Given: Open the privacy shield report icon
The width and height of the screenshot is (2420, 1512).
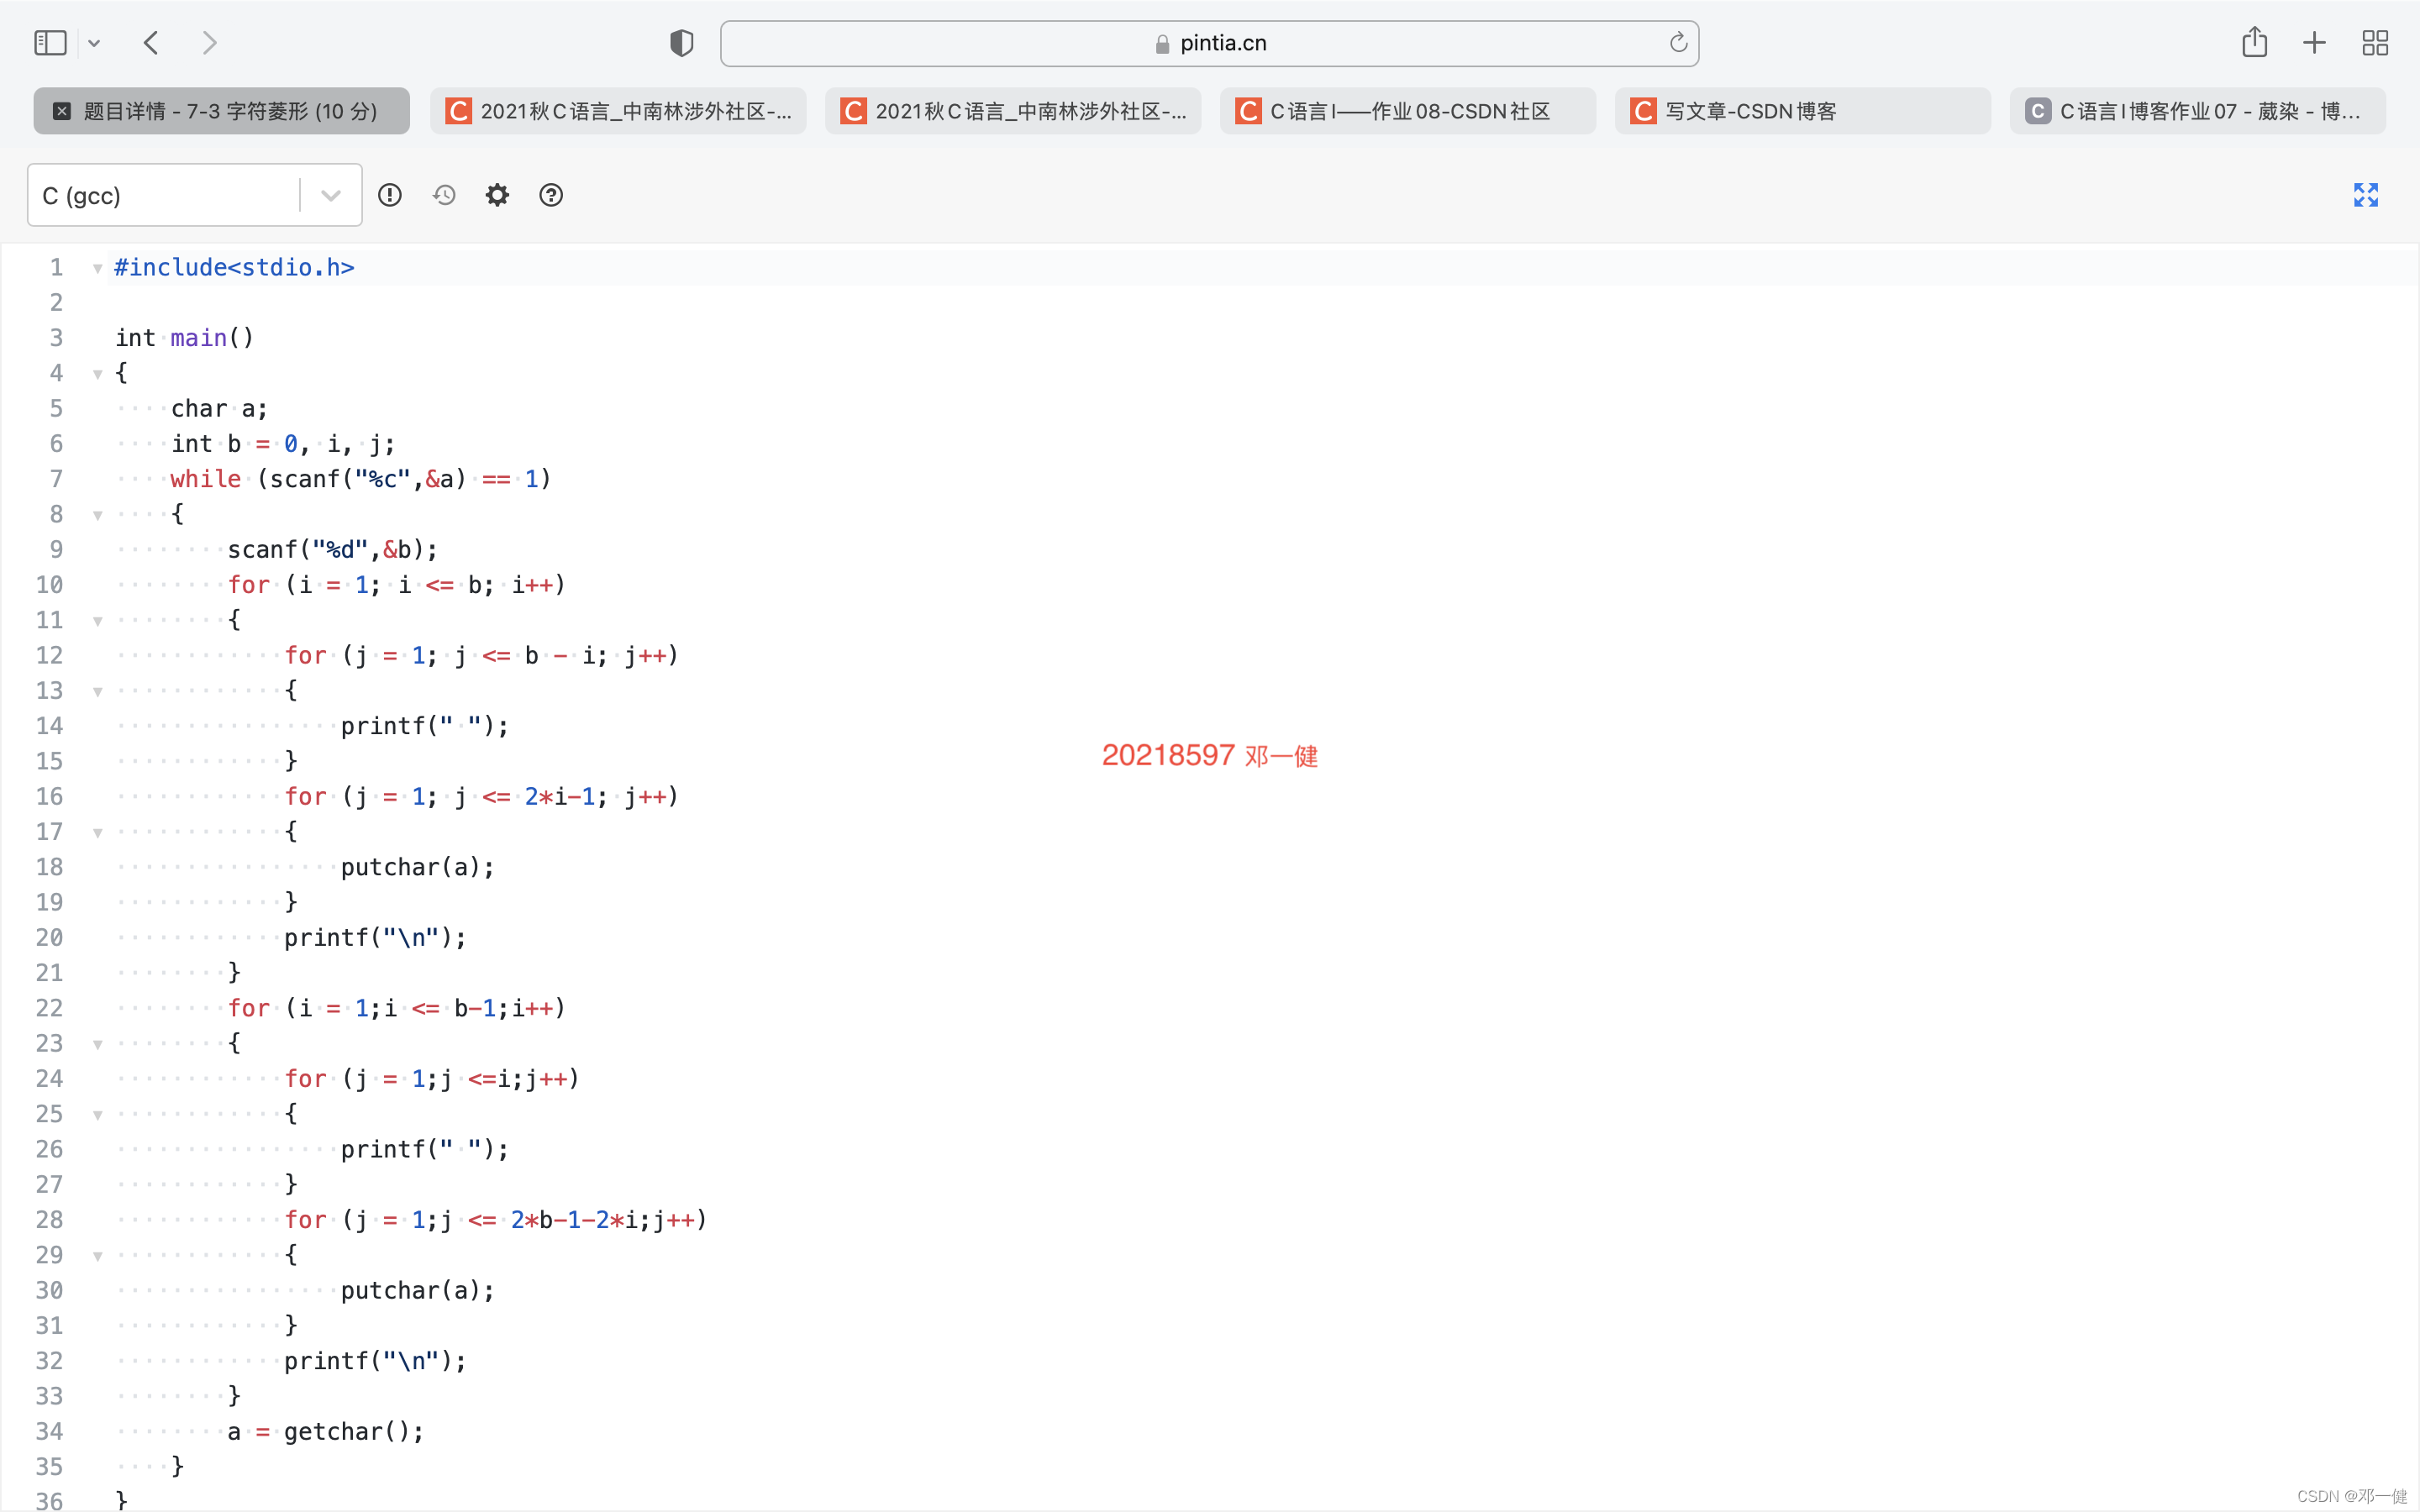Looking at the screenshot, I should point(681,43).
